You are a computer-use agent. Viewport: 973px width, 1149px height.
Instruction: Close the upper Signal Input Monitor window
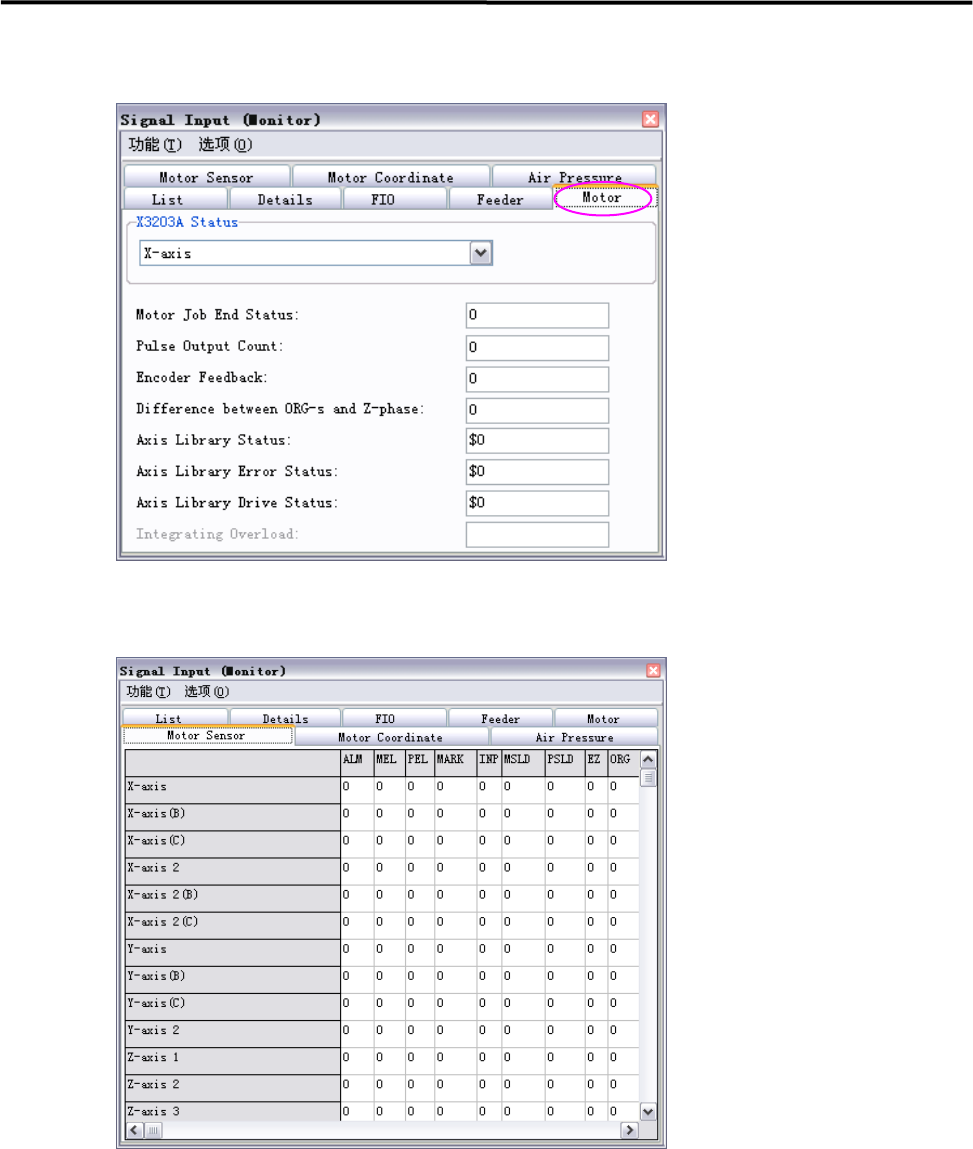650,119
